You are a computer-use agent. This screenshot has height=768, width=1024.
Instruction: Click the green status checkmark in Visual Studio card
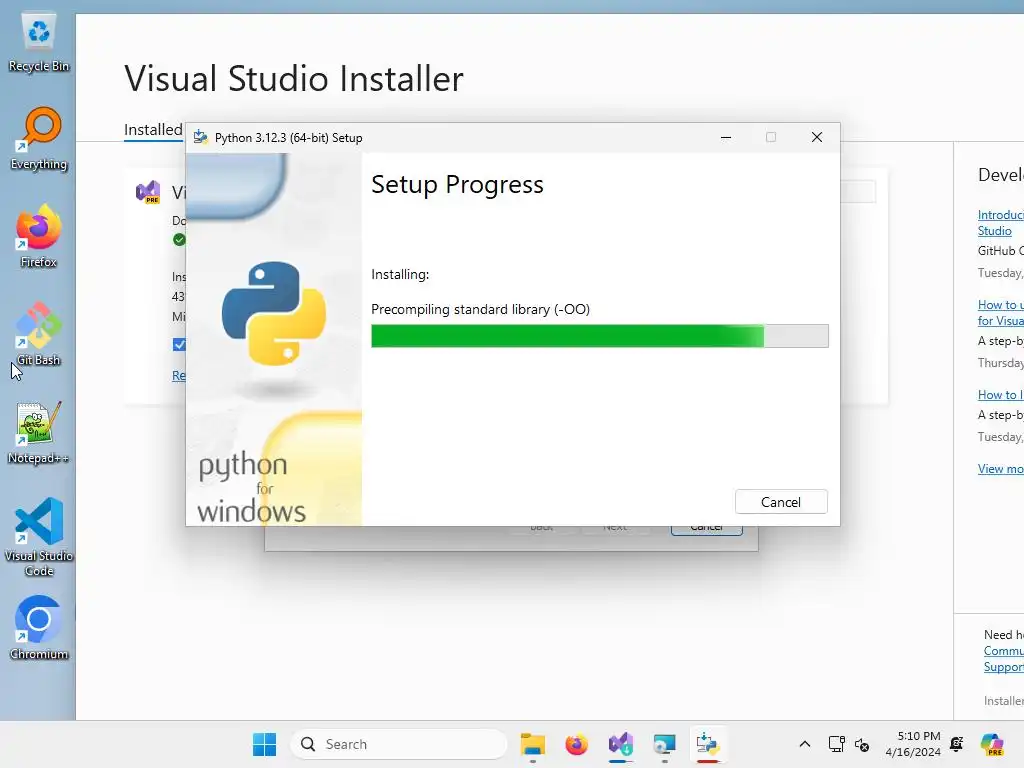(x=179, y=240)
